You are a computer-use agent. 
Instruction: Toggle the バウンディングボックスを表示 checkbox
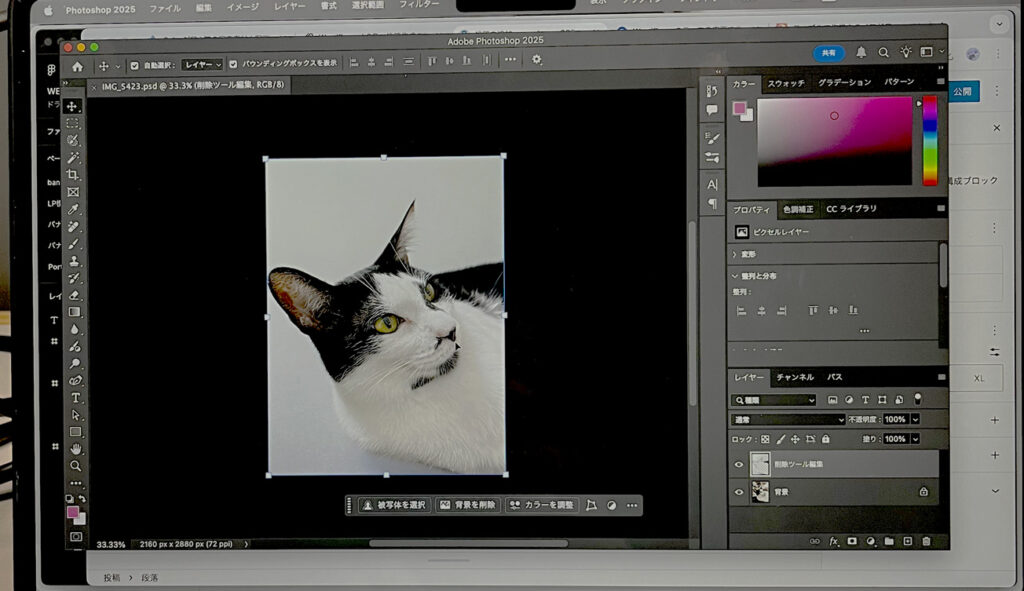click(x=233, y=65)
